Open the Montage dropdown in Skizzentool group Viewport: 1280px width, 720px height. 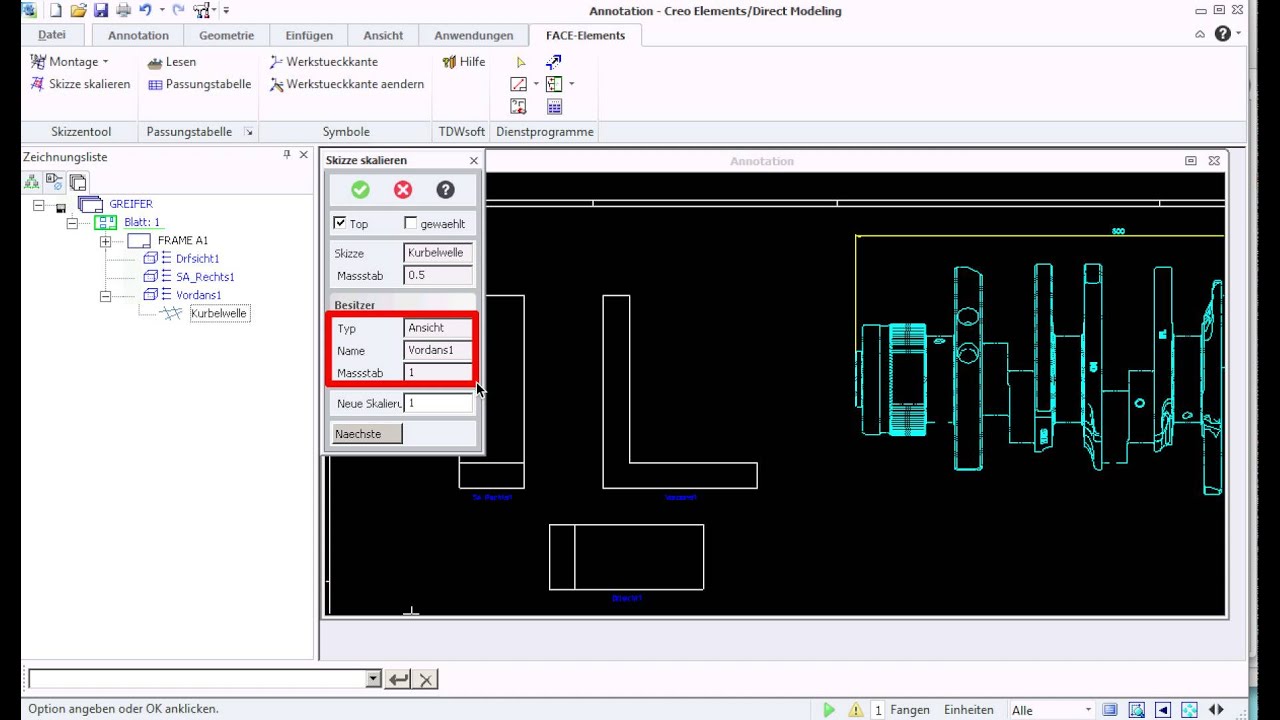pyautogui.click(x=71, y=61)
